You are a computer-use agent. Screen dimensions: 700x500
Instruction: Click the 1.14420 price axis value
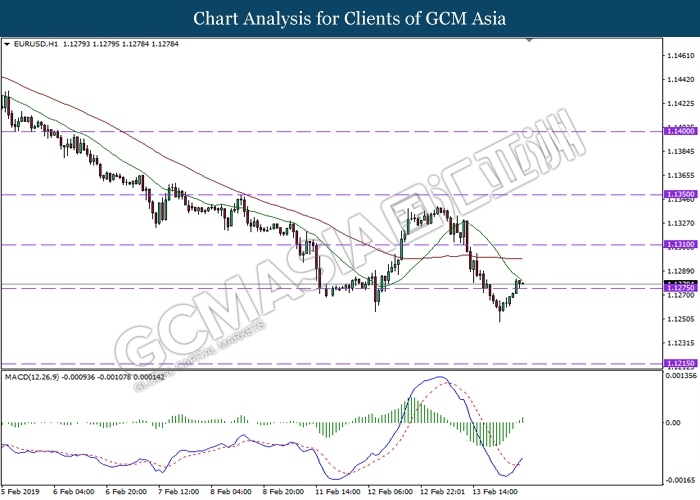click(x=681, y=79)
